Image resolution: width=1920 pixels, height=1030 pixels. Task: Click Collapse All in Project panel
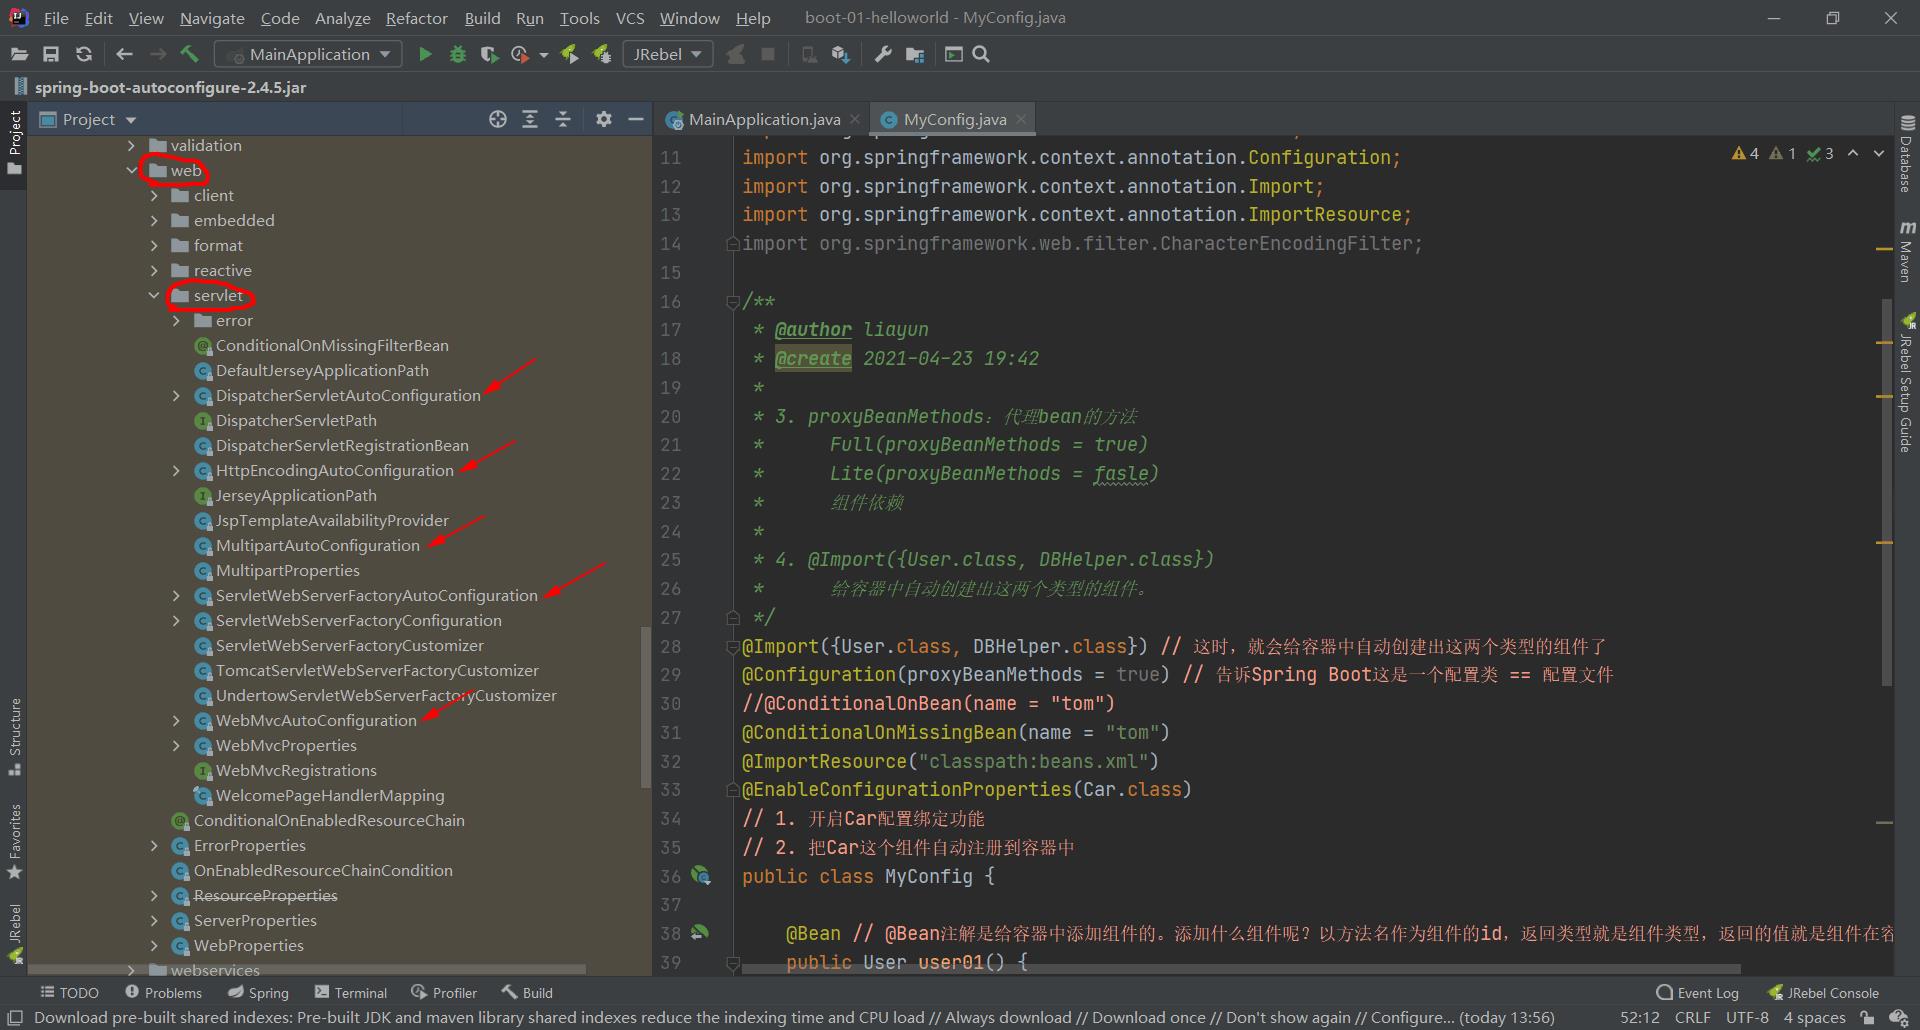tap(563, 119)
